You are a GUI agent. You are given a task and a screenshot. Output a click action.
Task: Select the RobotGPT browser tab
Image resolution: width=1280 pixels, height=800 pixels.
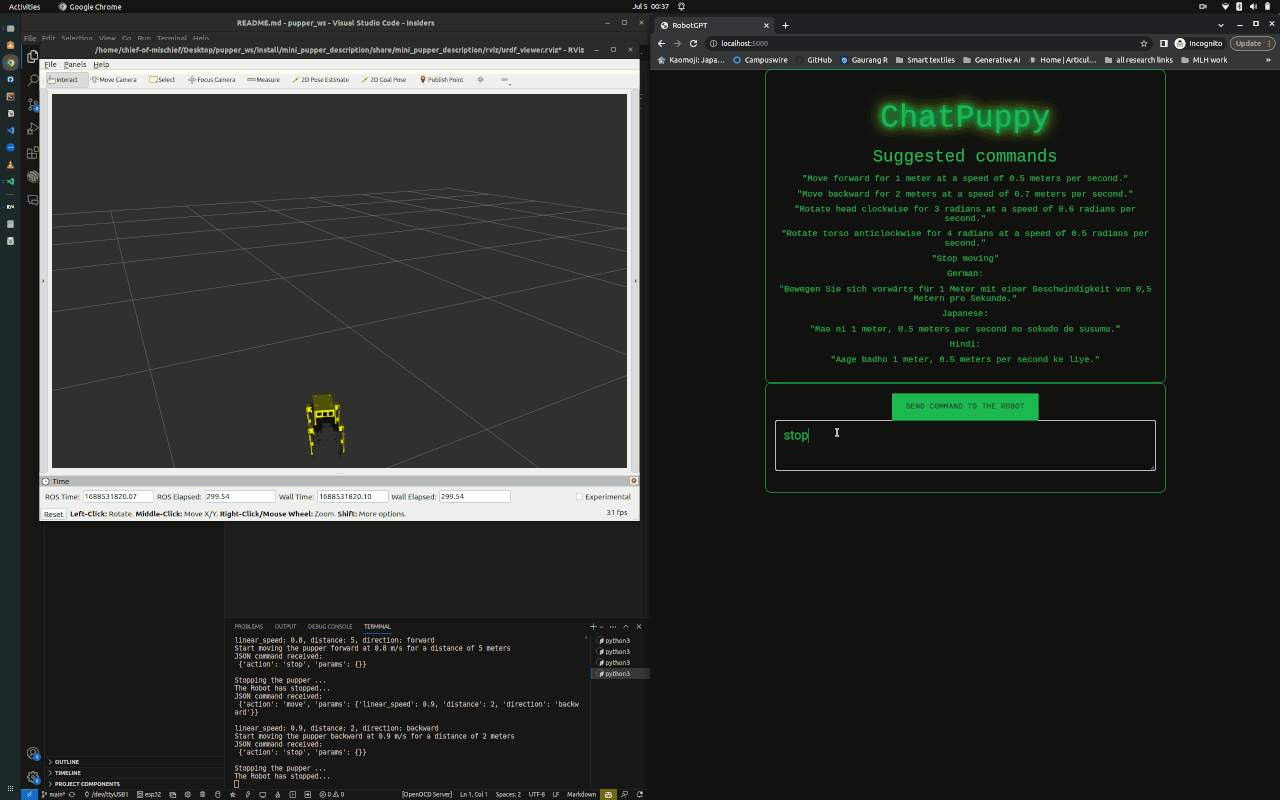714,25
